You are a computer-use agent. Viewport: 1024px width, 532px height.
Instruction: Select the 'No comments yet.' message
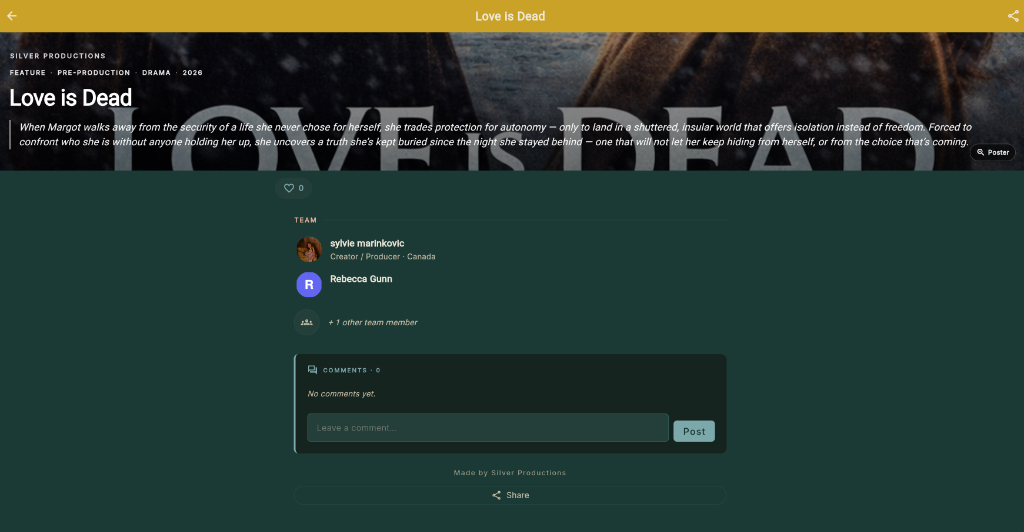pos(342,394)
